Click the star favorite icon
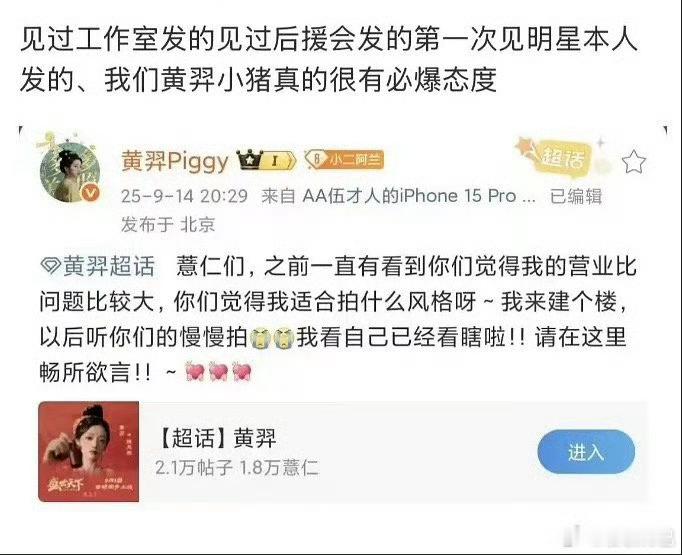This screenshot has height=555, width=682. tap(633, 161)
